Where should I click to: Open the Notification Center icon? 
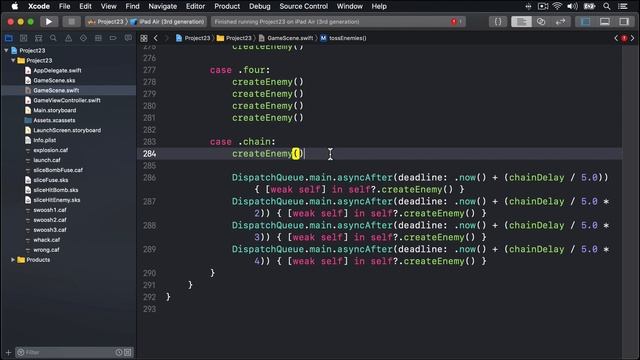(x=623, y=6)
